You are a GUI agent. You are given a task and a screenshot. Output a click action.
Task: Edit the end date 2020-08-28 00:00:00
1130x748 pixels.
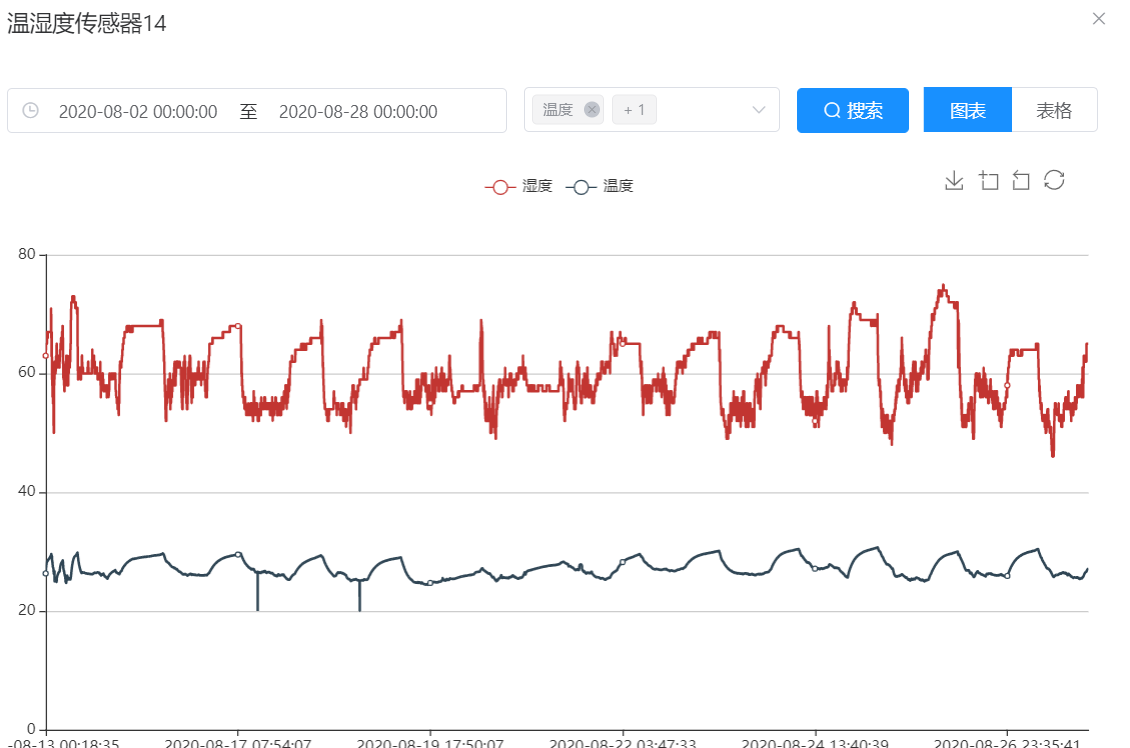pyautogui.click(x=358, y=112)
